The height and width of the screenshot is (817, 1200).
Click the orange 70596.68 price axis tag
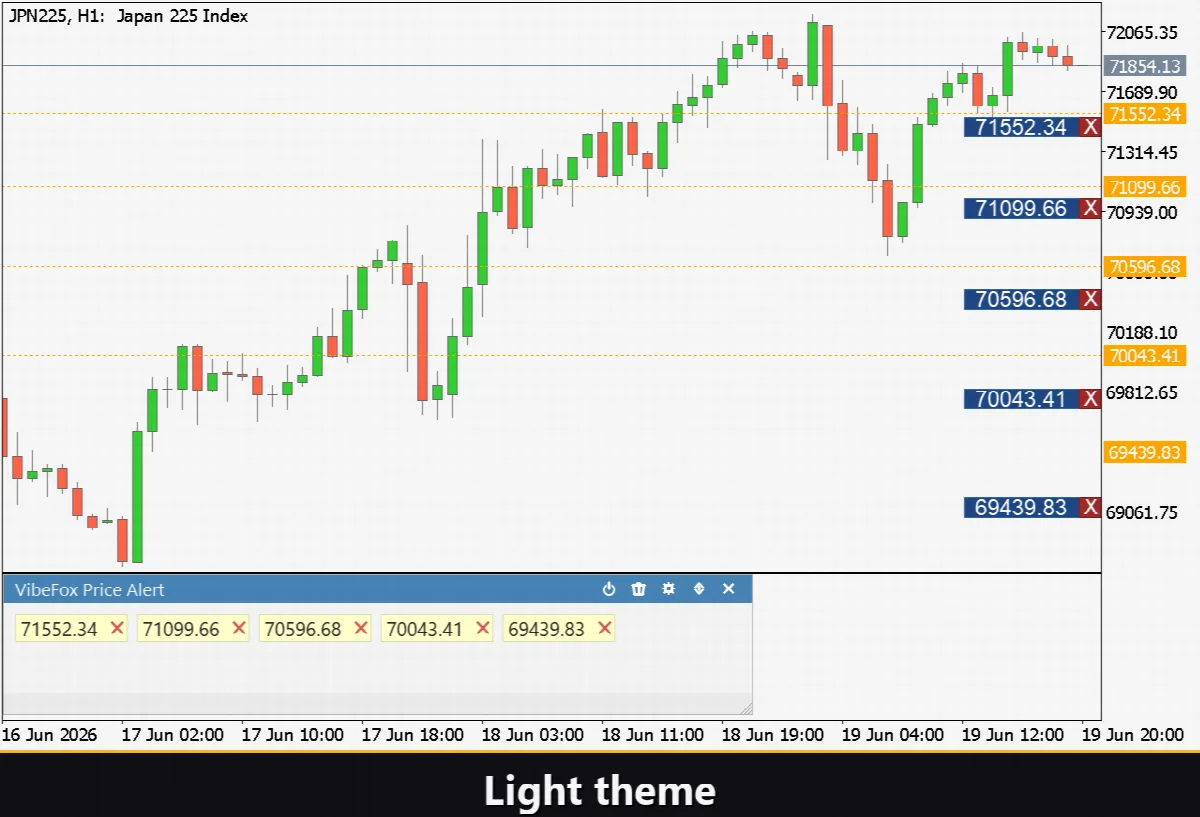coord(1145,267)
